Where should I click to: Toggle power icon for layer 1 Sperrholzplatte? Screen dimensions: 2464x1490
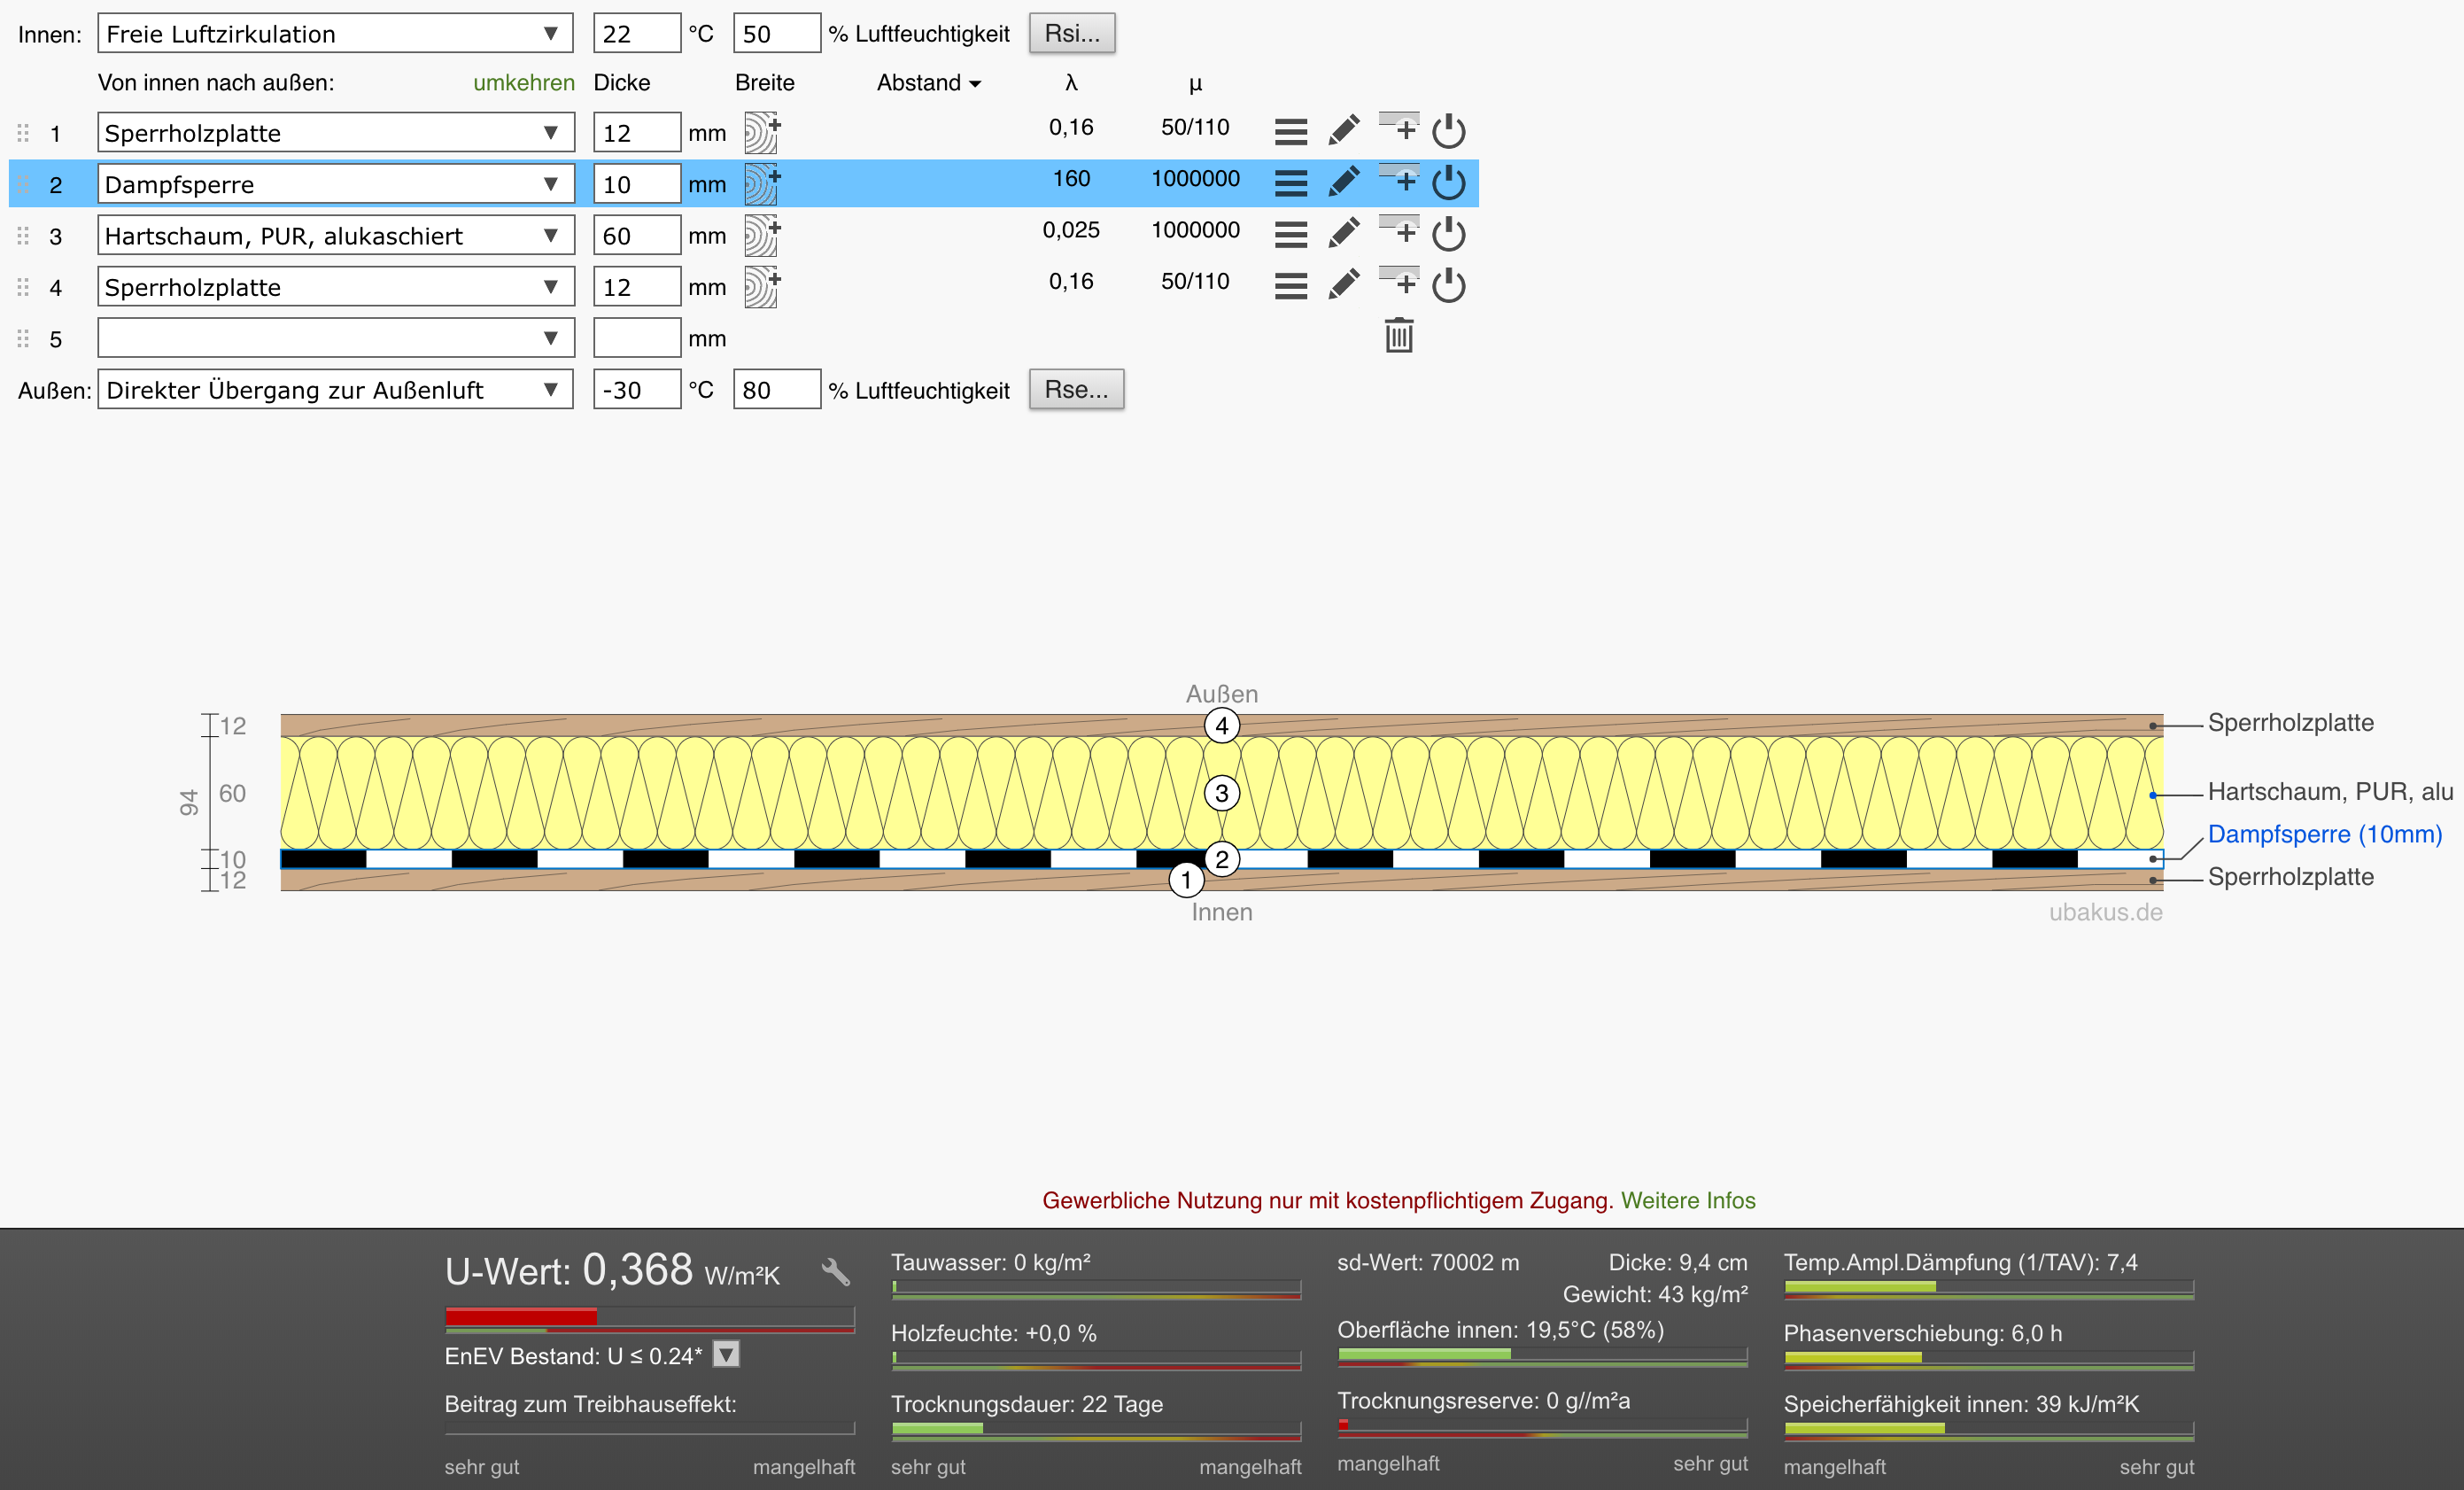1449,131
